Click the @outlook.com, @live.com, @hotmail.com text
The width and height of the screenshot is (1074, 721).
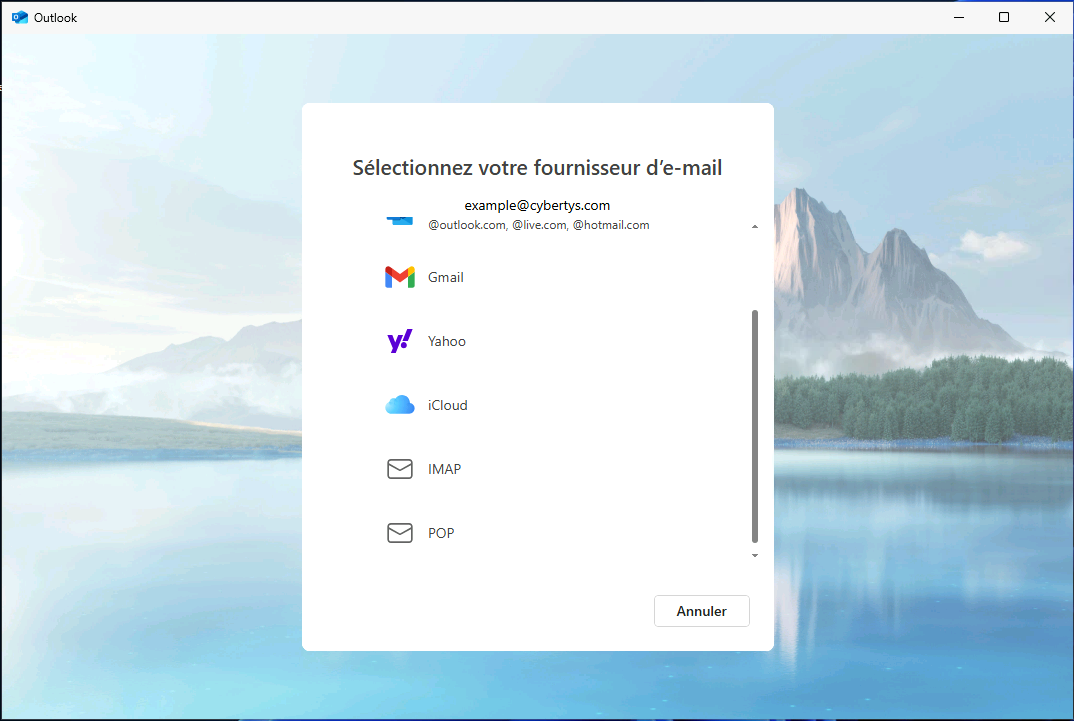coord(537,225)
